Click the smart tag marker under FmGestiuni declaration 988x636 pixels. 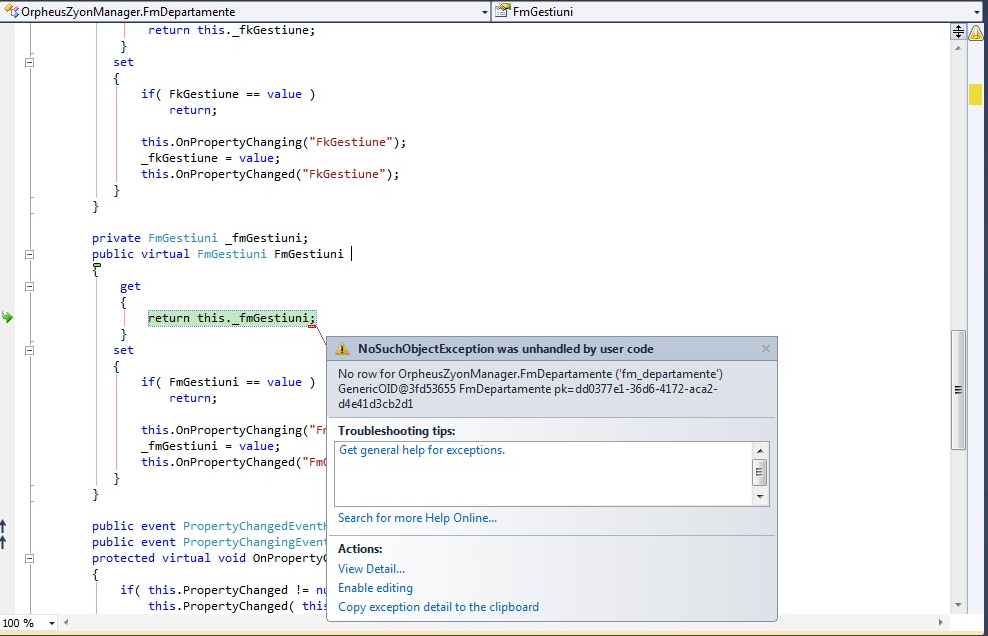tap(97, 266)
